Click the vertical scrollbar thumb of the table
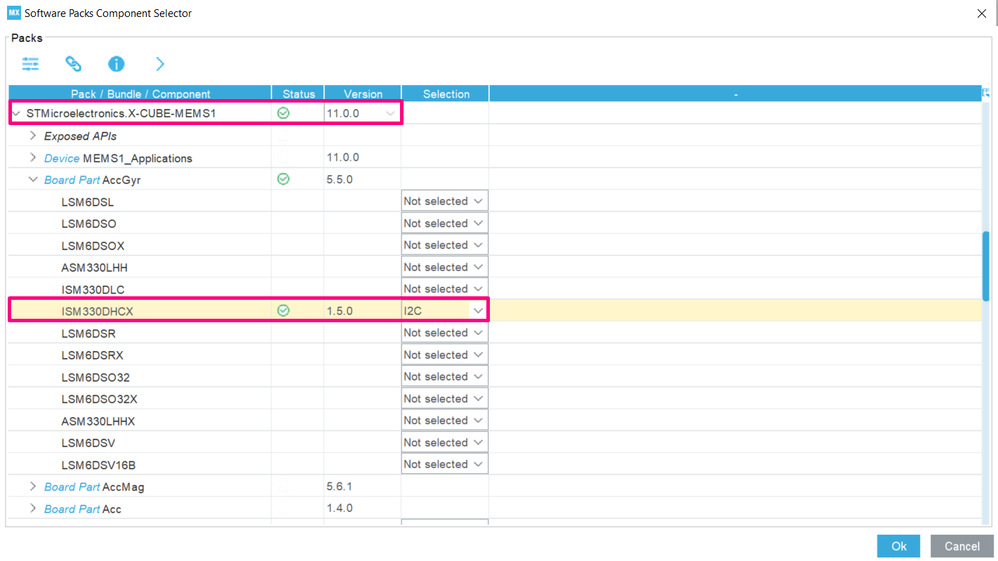The width and height of the screenshot is (998, 561). (986, 266)
